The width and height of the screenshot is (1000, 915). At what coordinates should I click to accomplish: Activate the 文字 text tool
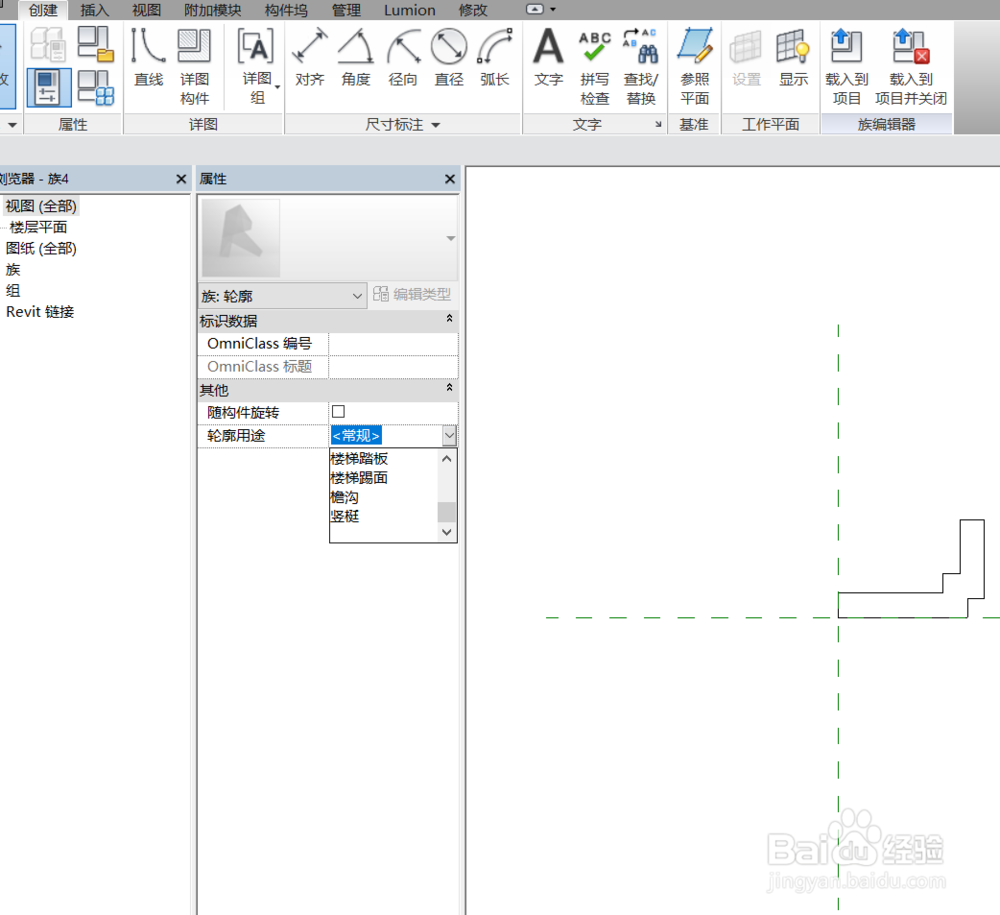coord(548,57)
